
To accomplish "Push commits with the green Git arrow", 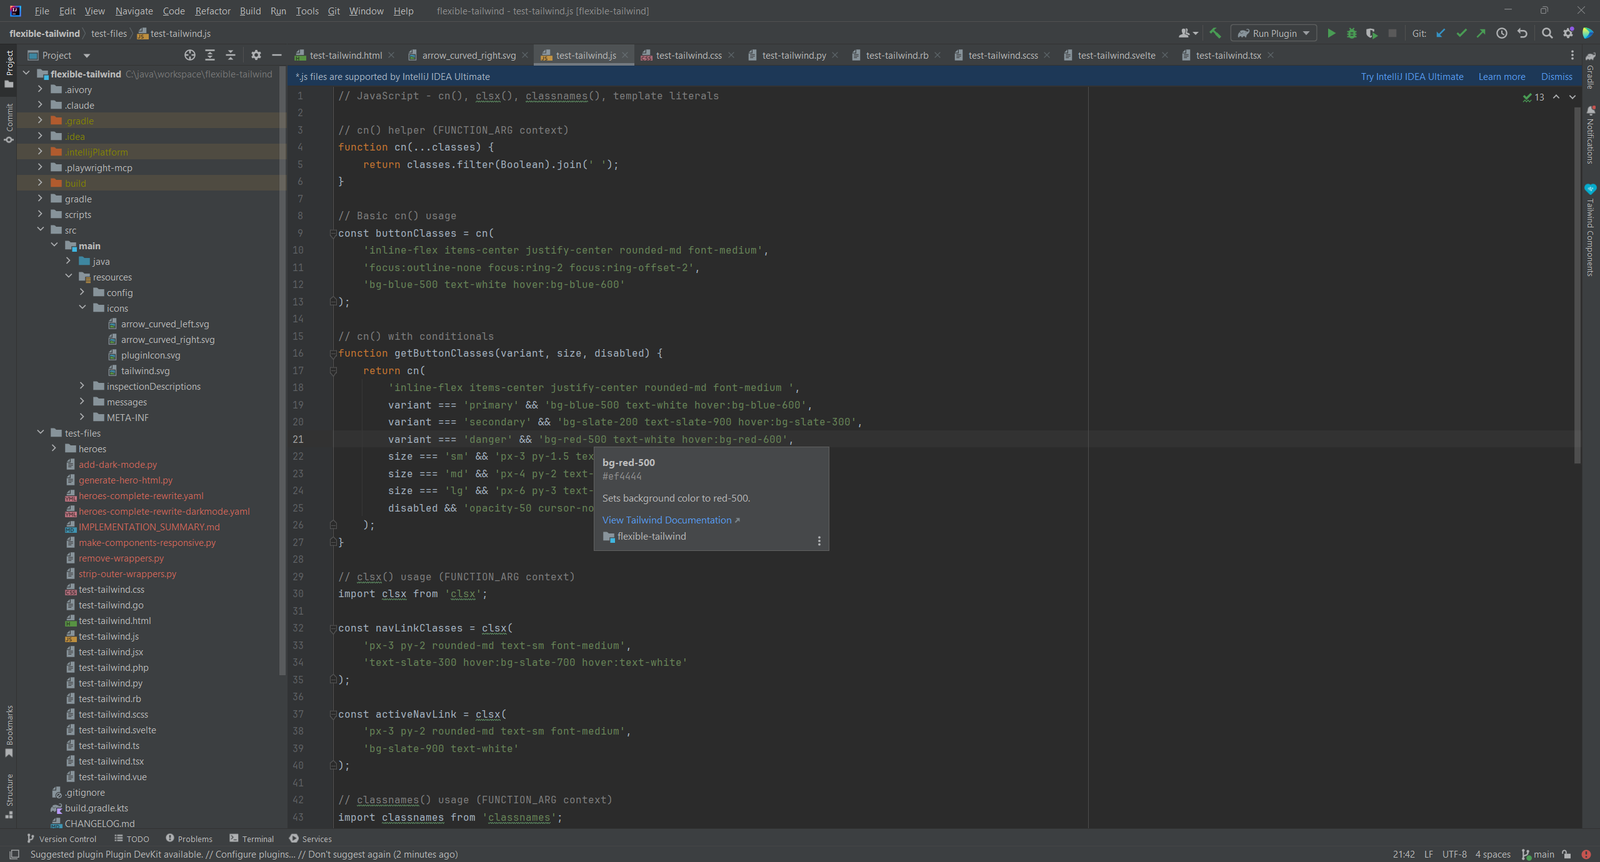I will pos(1481,33).
